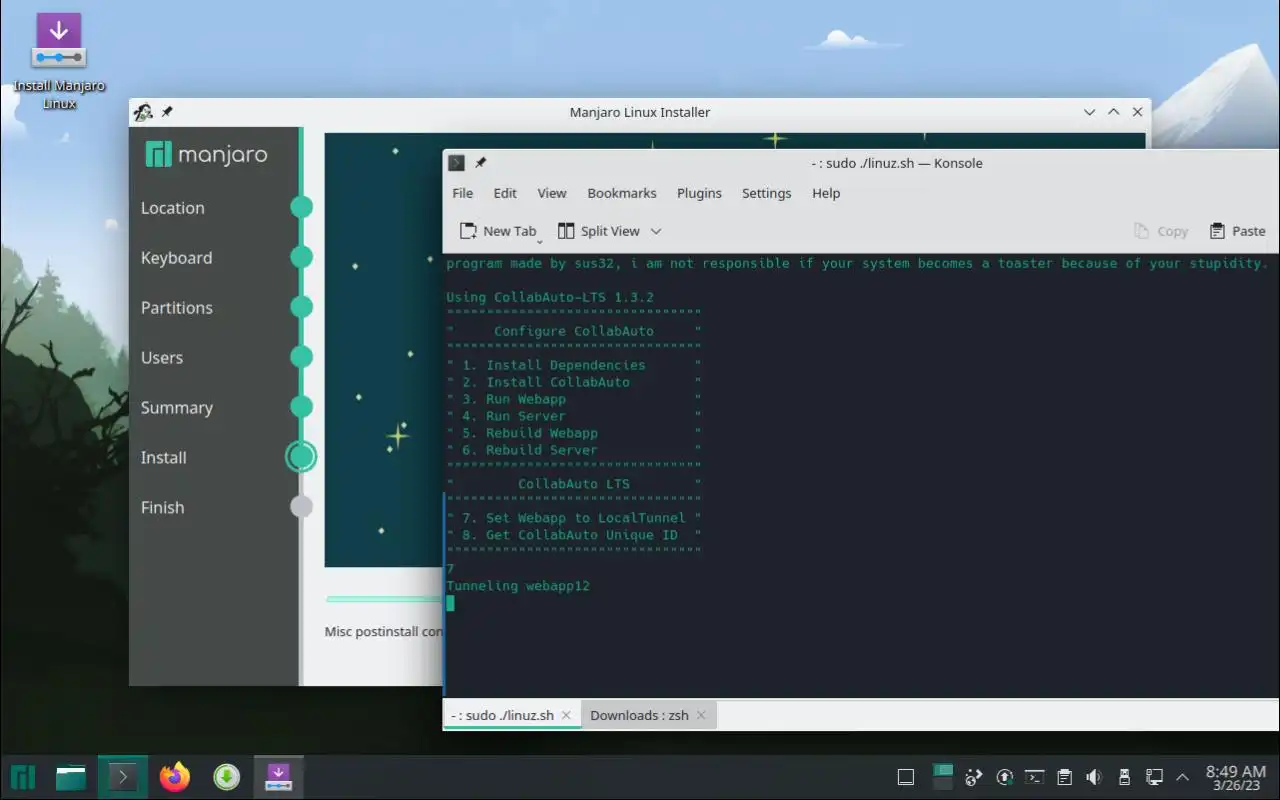Switch to the Manjaro installer taskbar entry
This screenshot has height=800, width=1280.
278,777
